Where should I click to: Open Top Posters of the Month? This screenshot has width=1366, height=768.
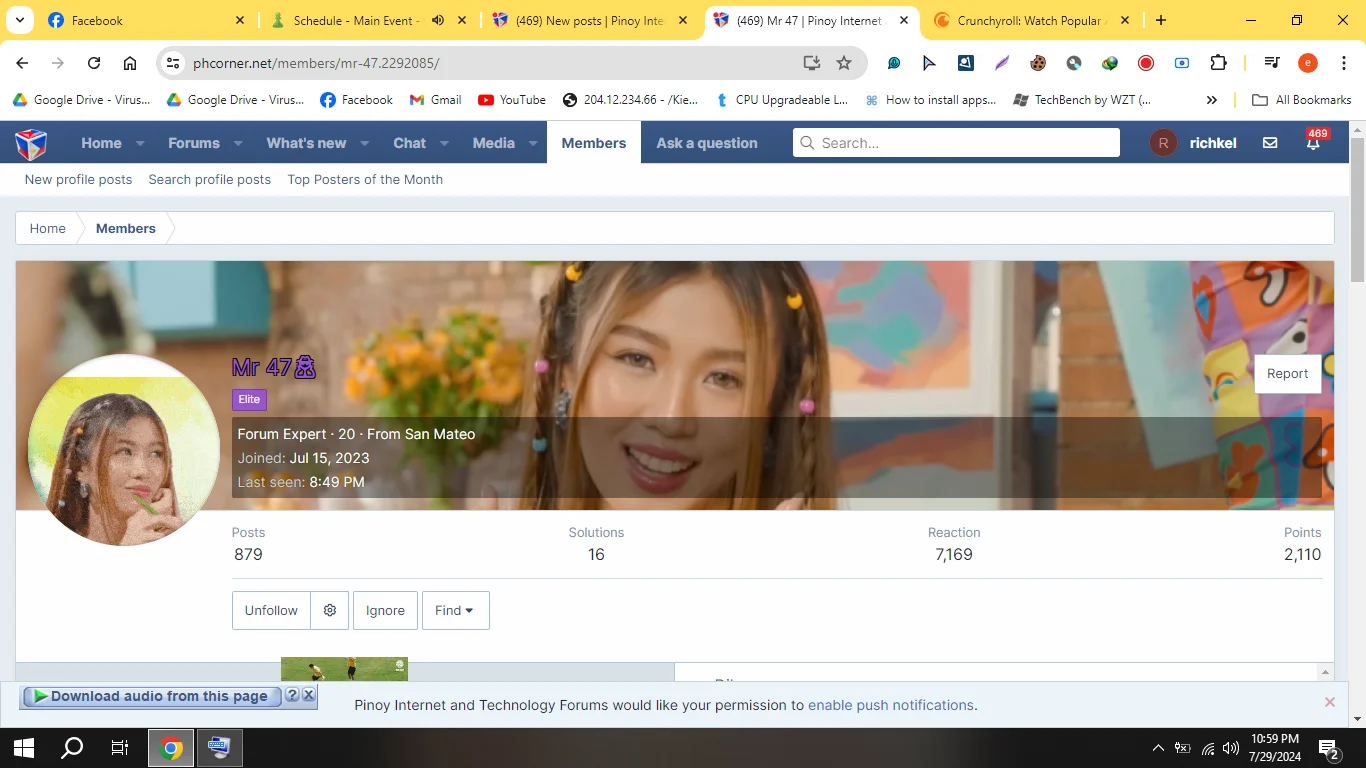pos(365,179)
